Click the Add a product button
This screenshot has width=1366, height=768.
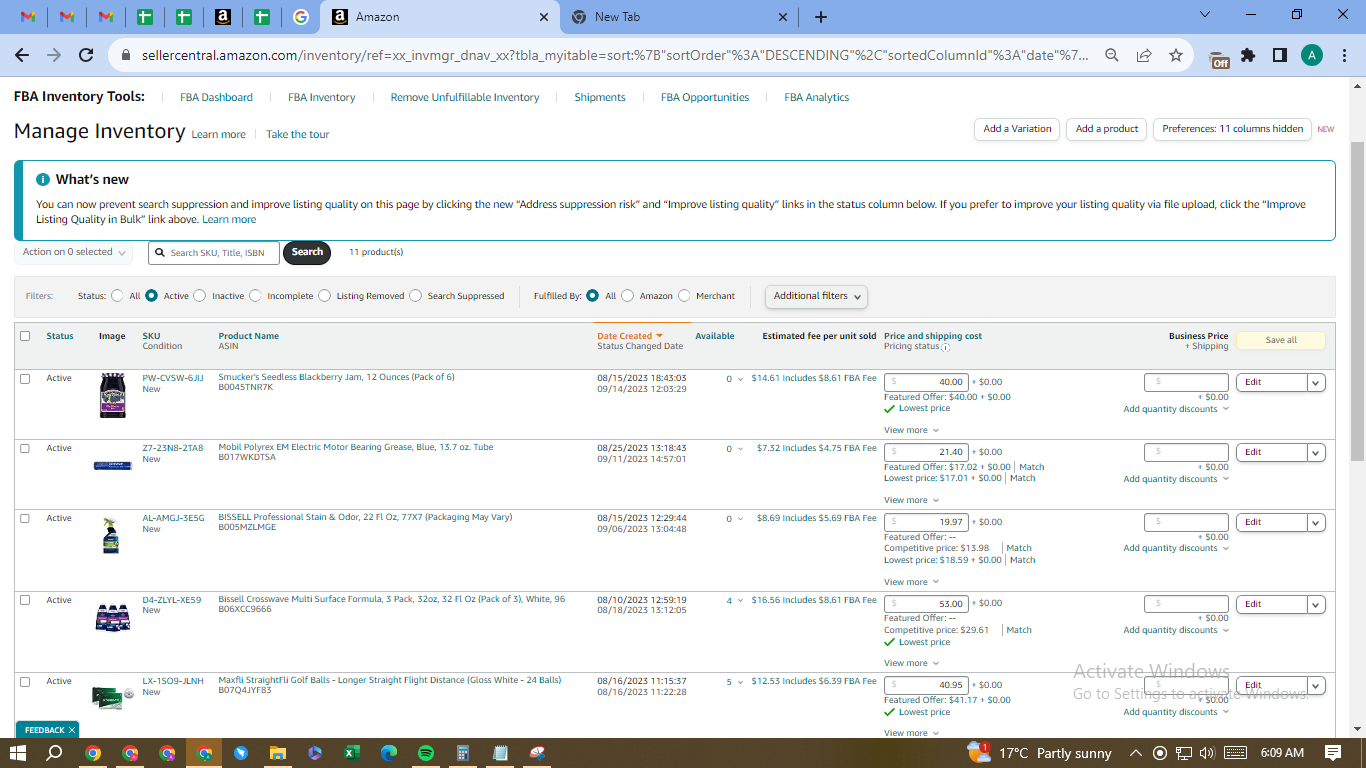1107,129
